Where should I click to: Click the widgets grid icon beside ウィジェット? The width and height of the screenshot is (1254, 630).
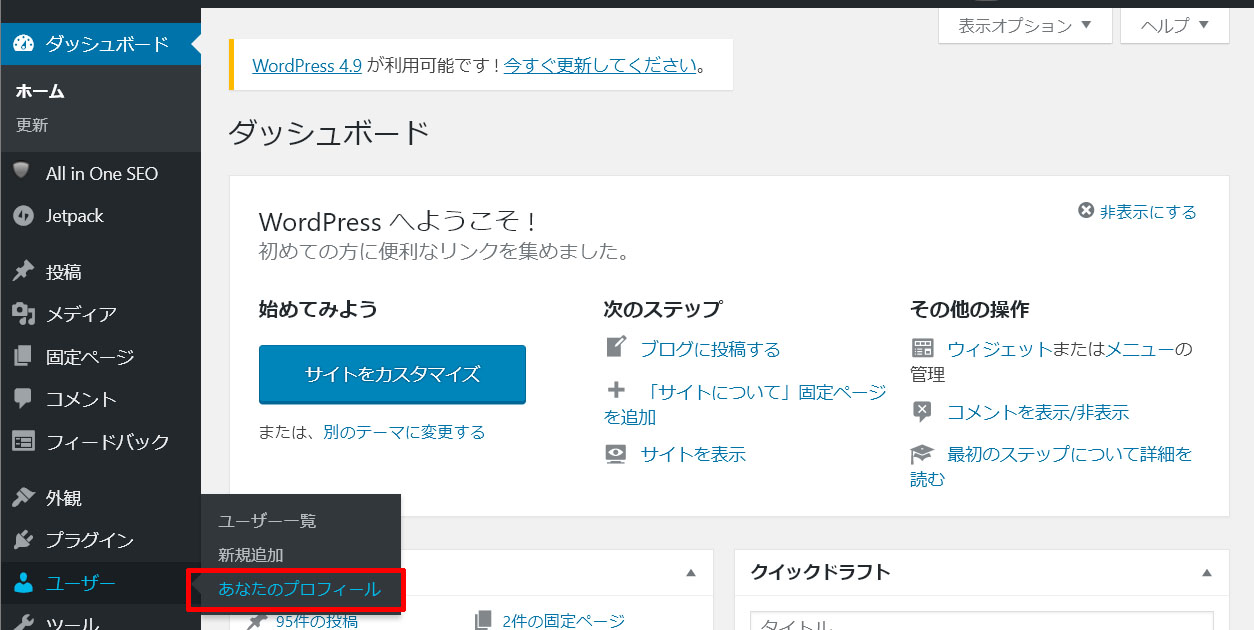coord(922,348)
